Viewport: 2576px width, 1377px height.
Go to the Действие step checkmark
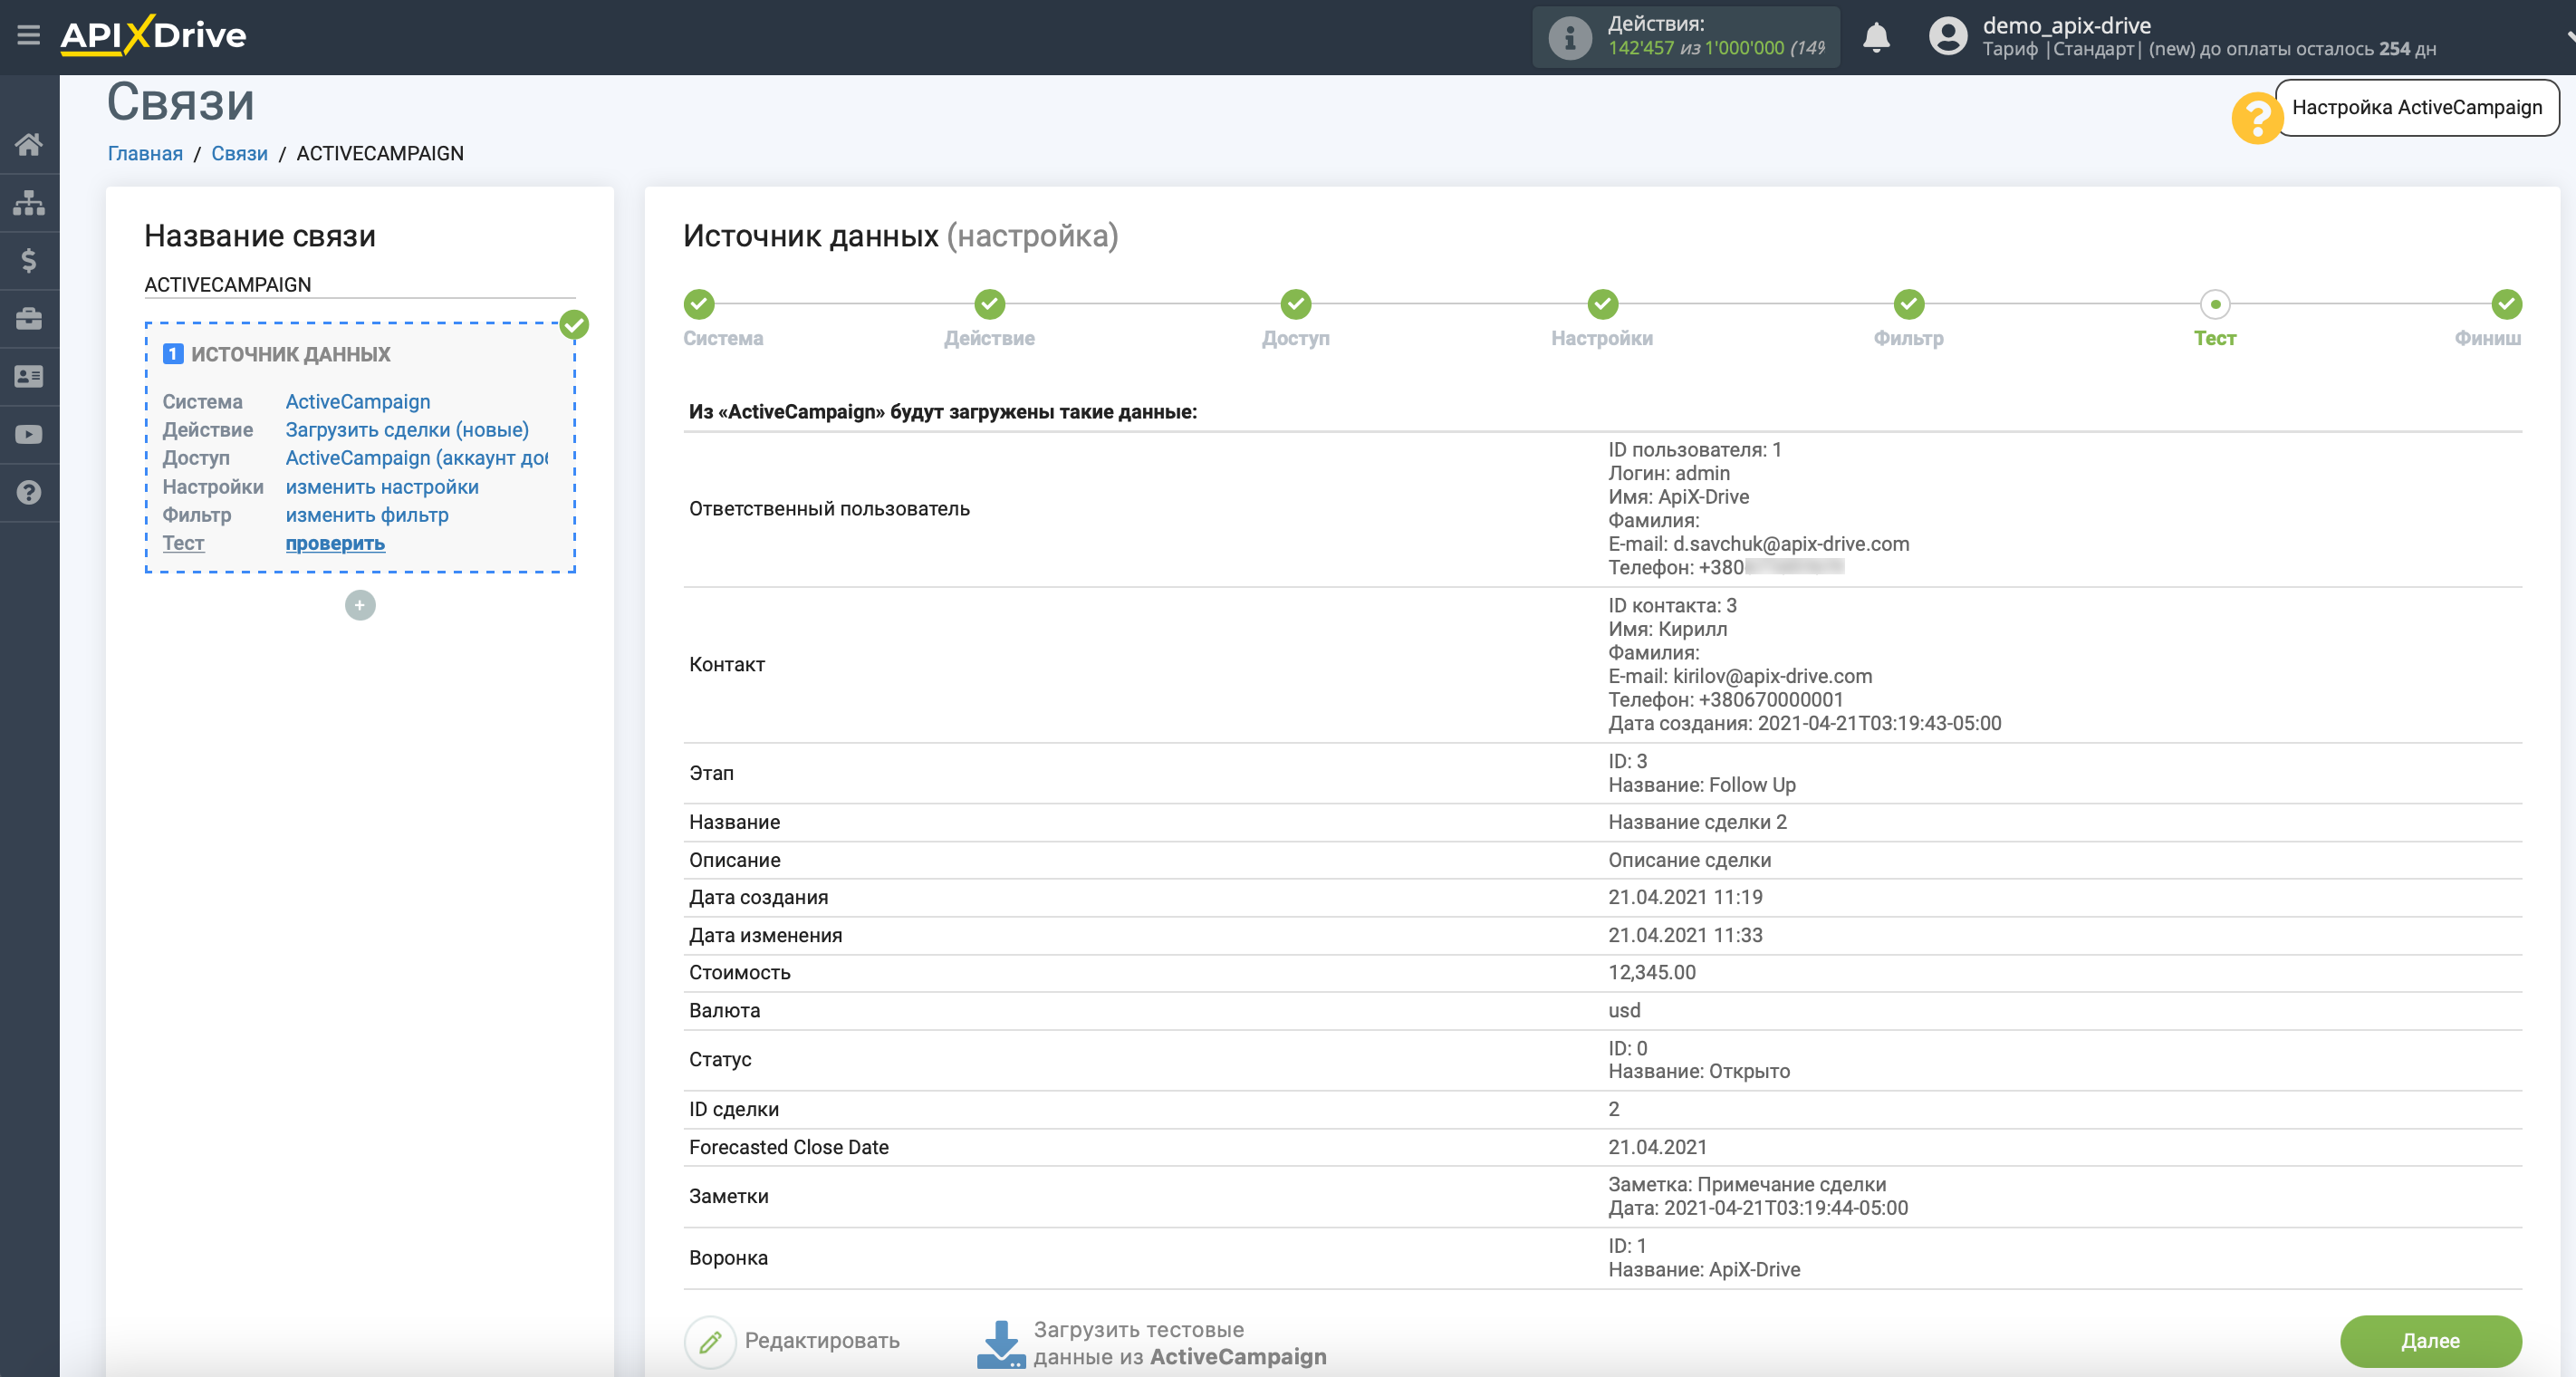click(x=989, y=303)
